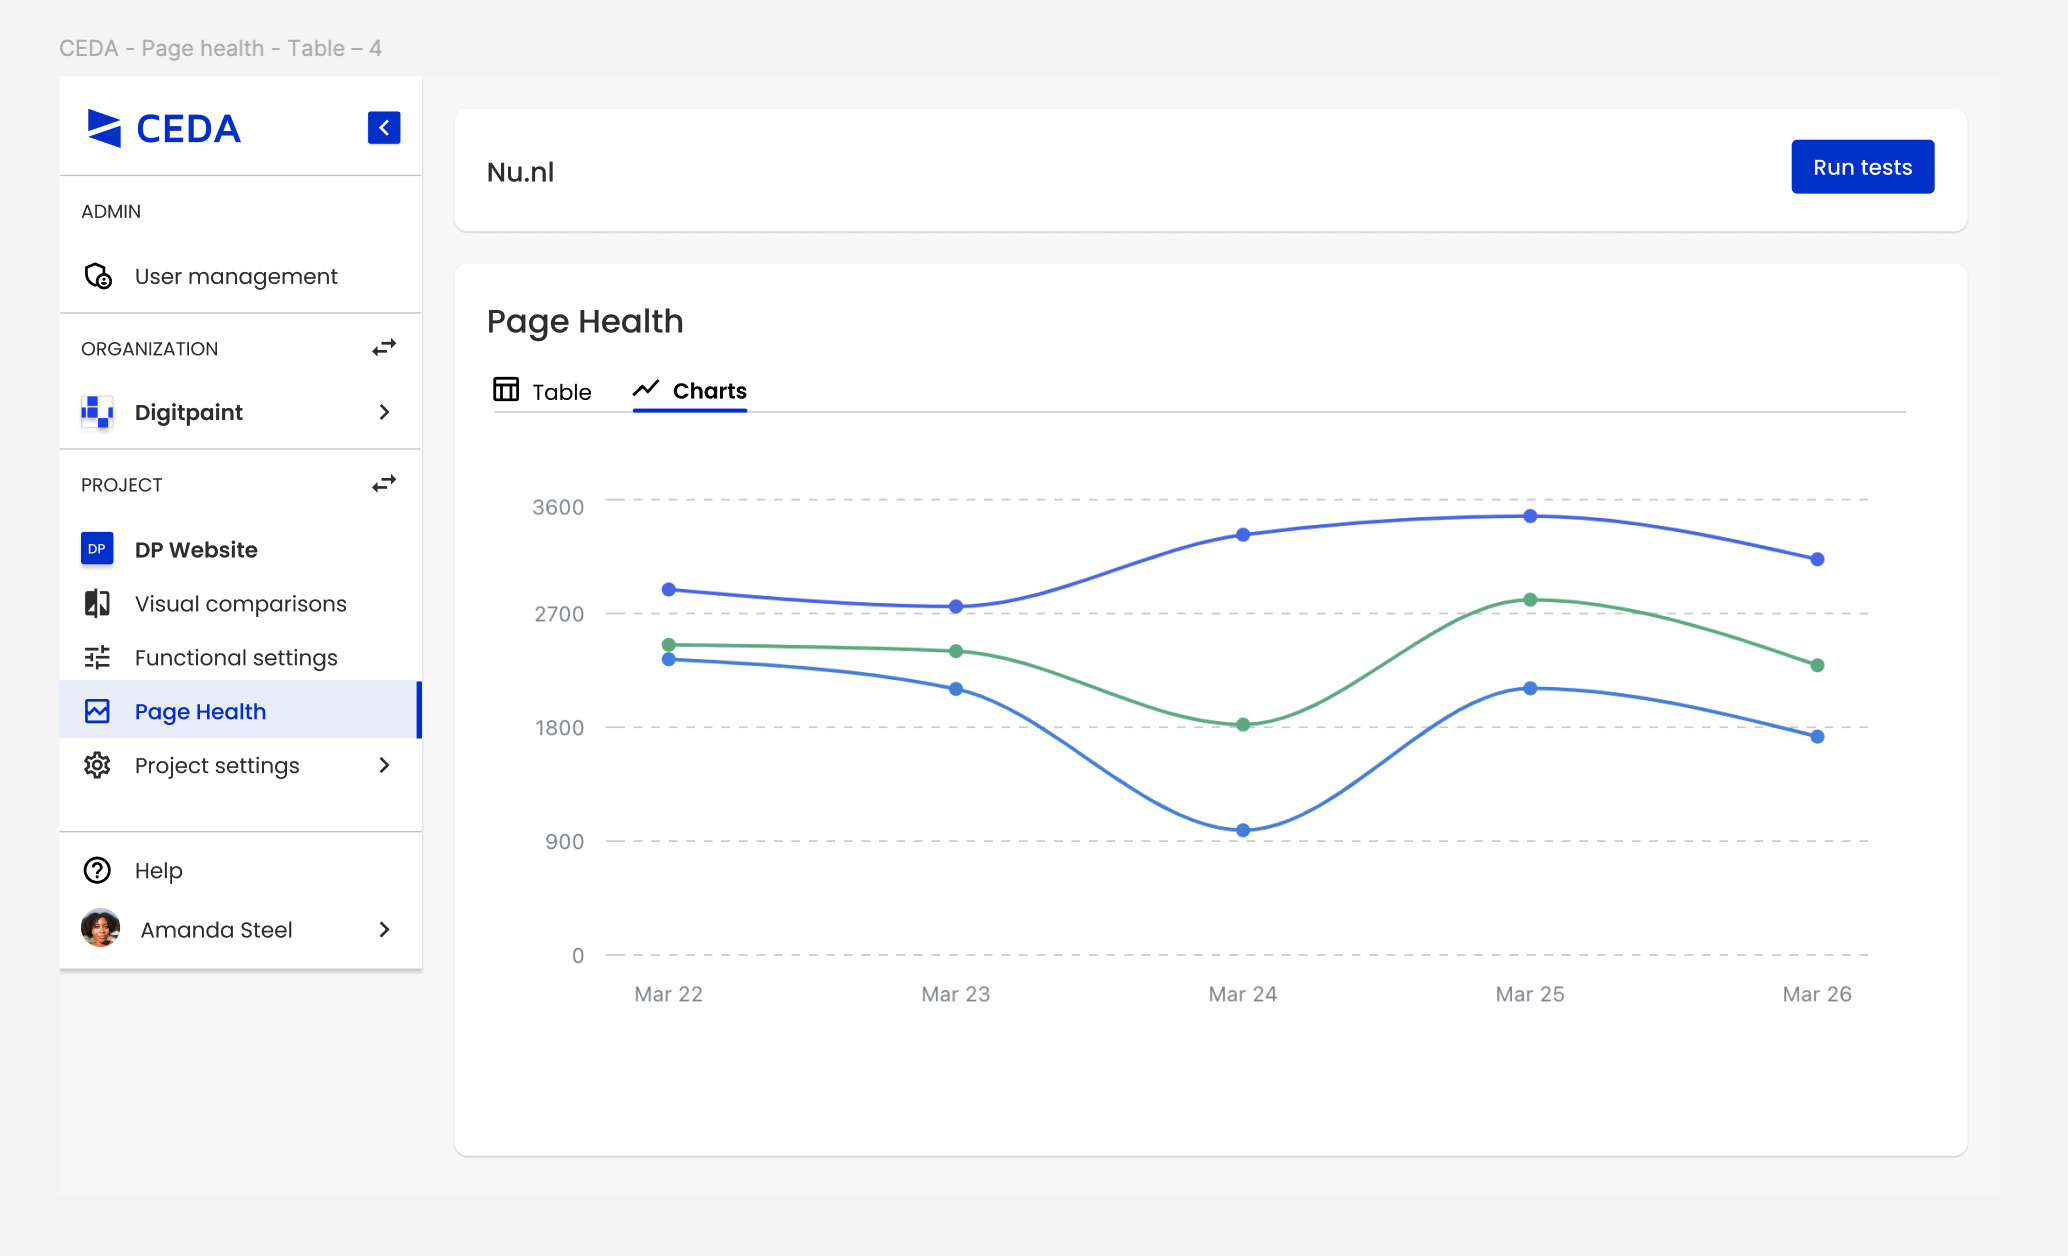The image size is (2068, 1256).
Task: Click Amanda Steel's avatar photo
Action: [x=100, y=928]
